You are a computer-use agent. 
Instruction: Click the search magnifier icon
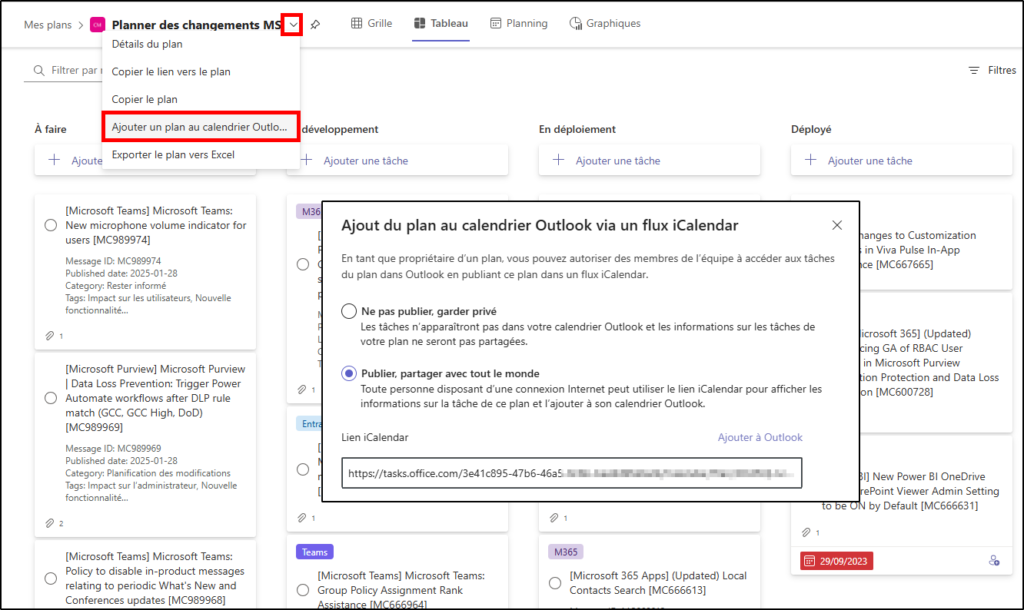pyautogui.click(x=39, y=71)
